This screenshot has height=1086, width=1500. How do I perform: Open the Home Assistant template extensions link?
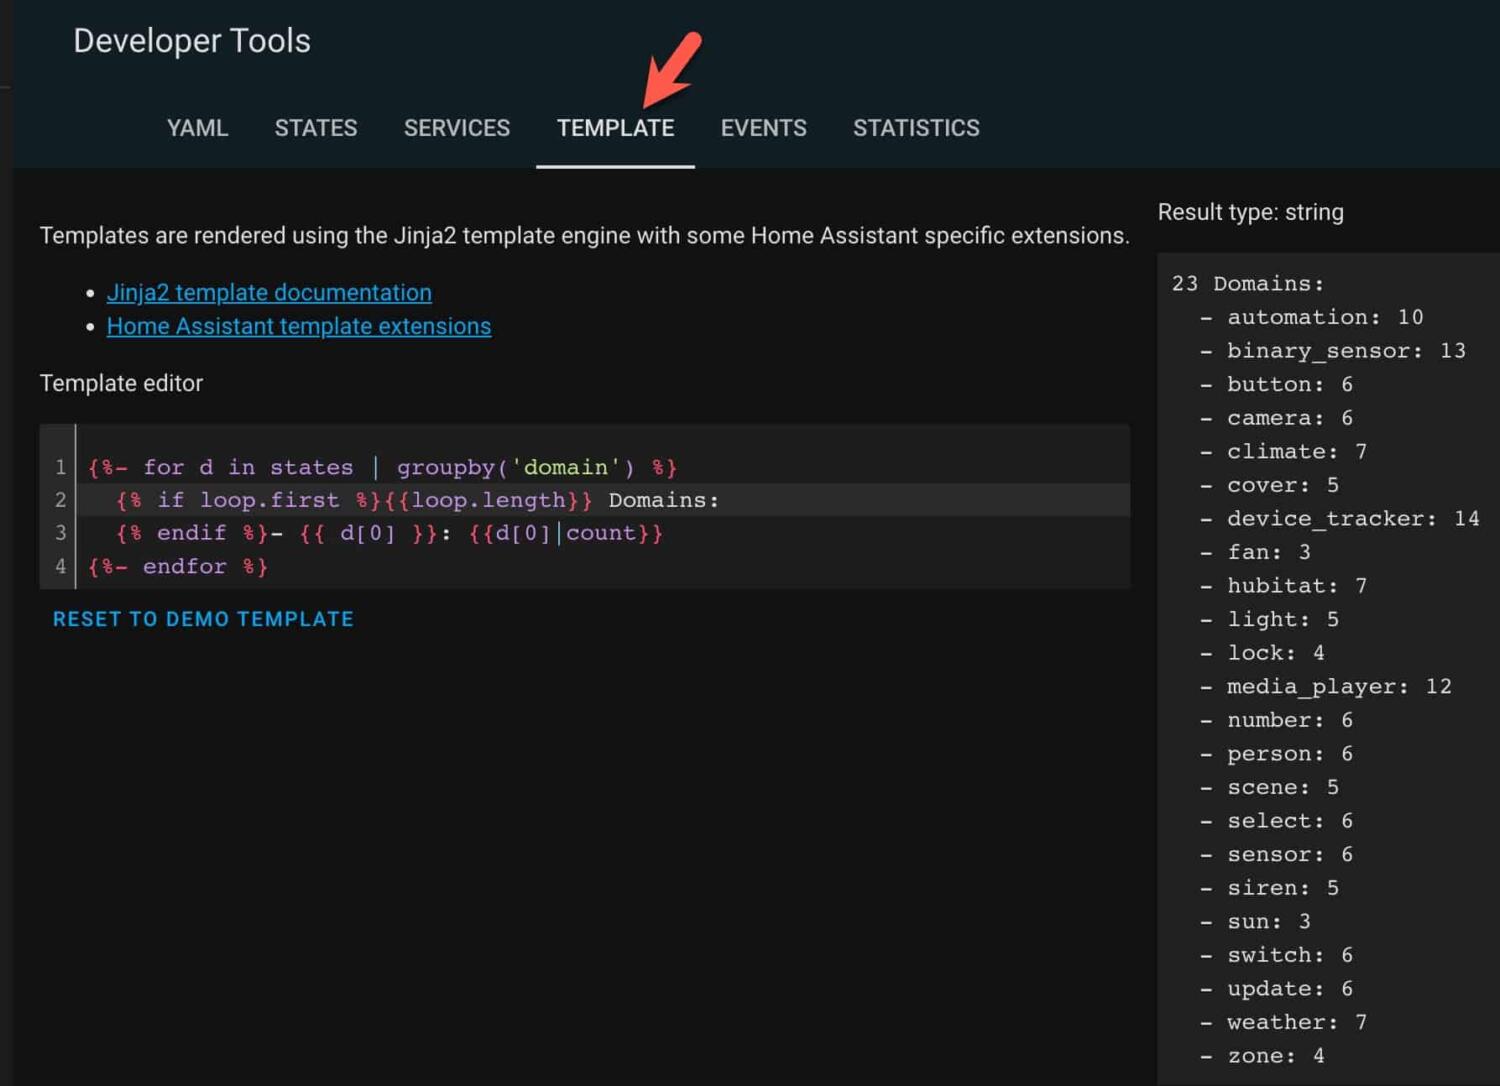pos(299,325)
